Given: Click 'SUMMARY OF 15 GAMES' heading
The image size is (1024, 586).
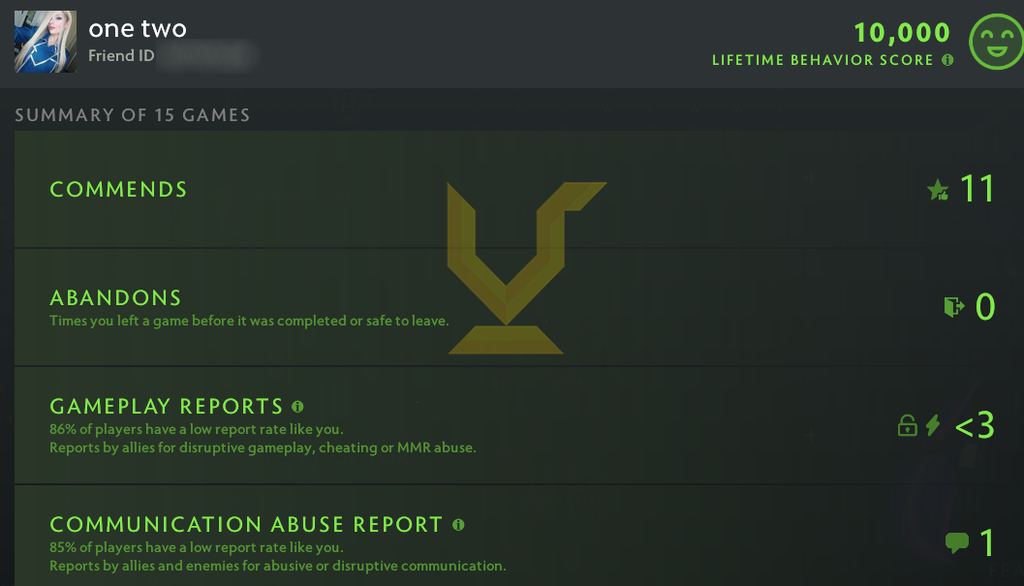Looking at the screenshot, I should [x=133, y=115].
